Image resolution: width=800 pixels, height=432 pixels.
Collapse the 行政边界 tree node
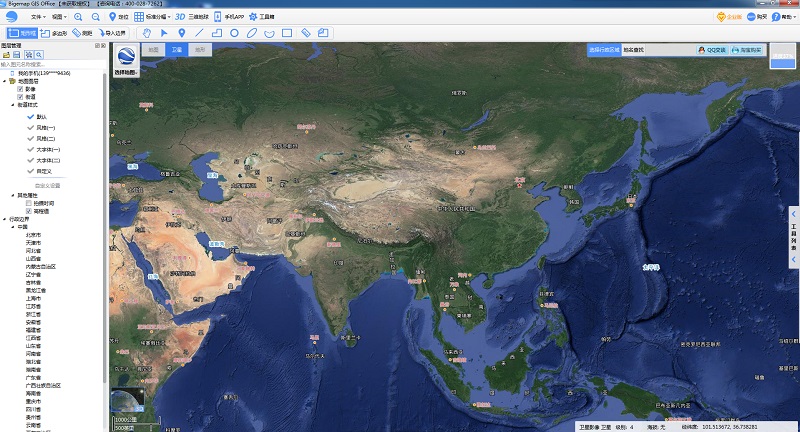[x=5, y=219]
